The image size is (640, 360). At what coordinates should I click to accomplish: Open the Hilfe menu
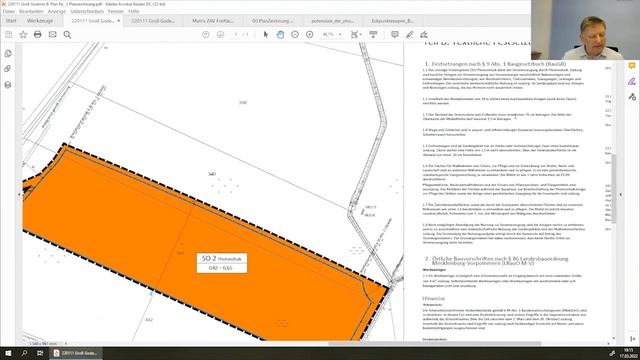tap(133, 11)
